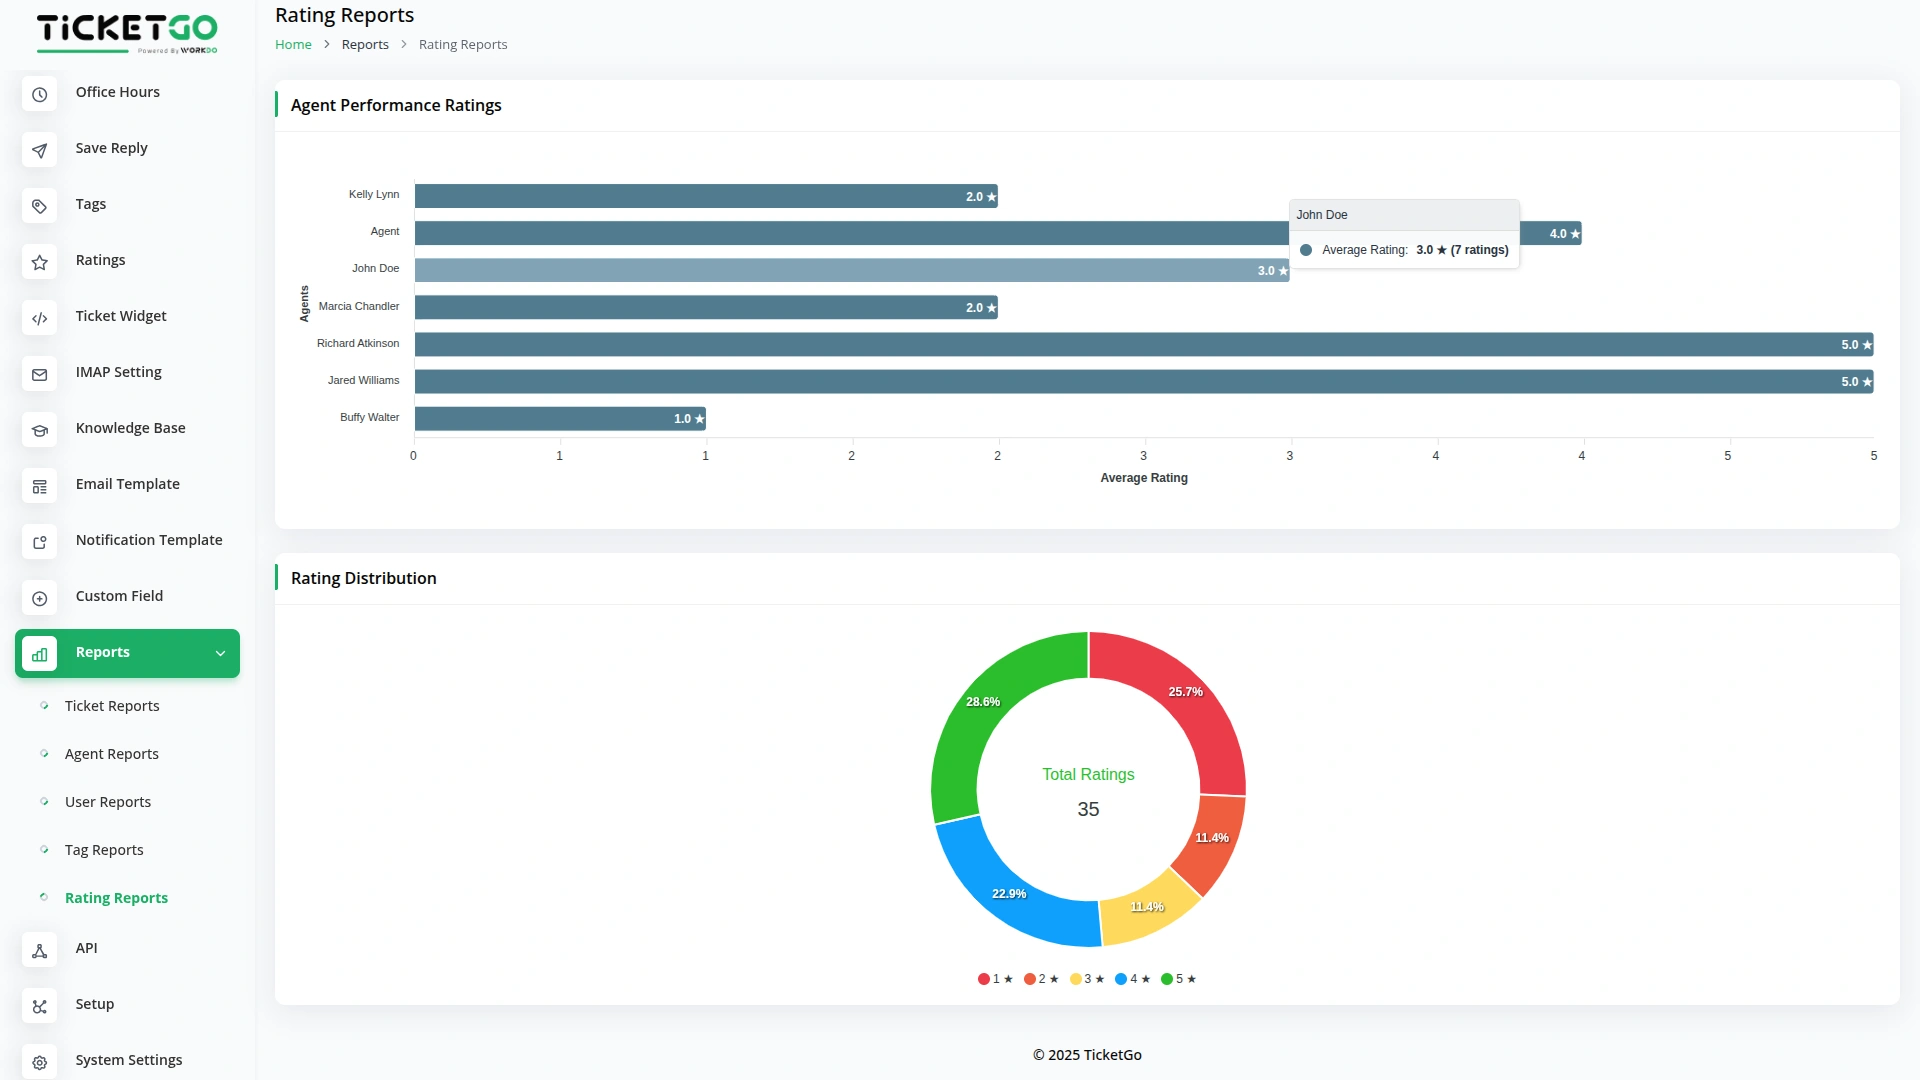The image size is (1920, 1080).
Task: Navigate to Home via the breadcrumb
Action: 293,44
